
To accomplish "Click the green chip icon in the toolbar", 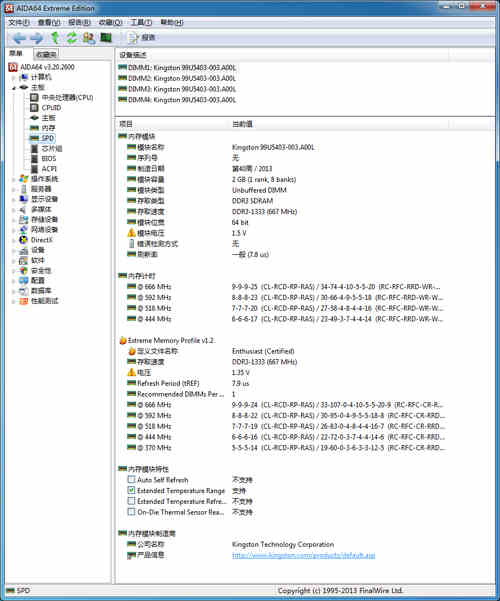I will click(106, 38).
